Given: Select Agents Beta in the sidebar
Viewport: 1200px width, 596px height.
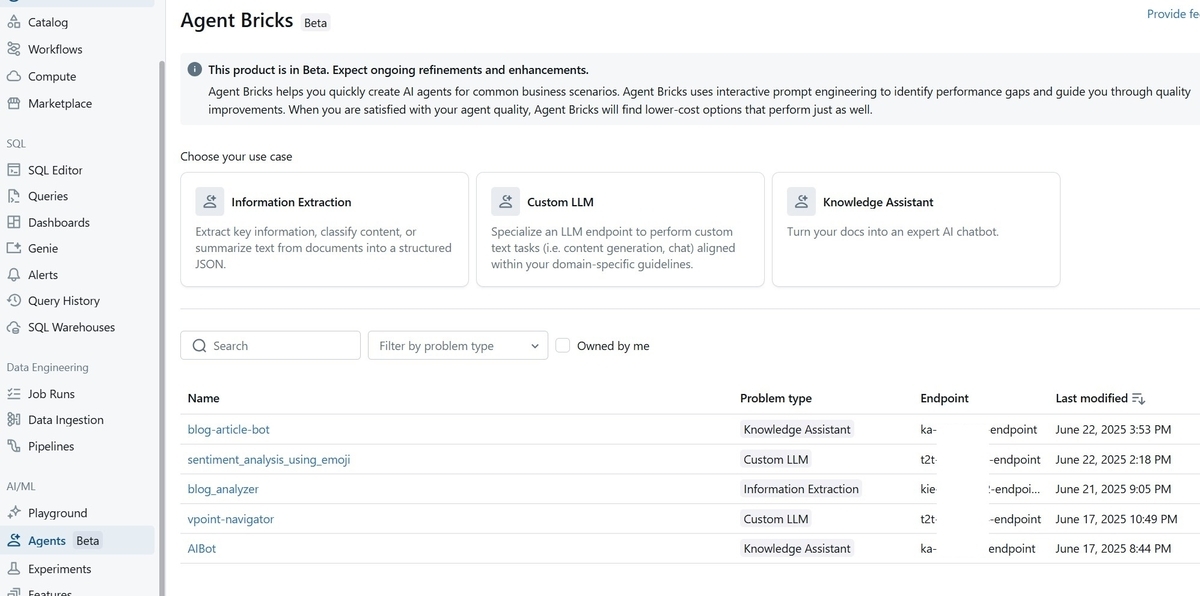Looking at the screenshot, I should (x=78, y=541).
